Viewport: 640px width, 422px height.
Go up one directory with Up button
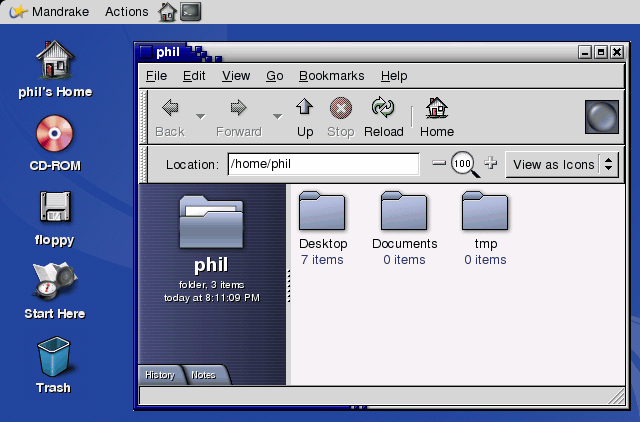305,118
